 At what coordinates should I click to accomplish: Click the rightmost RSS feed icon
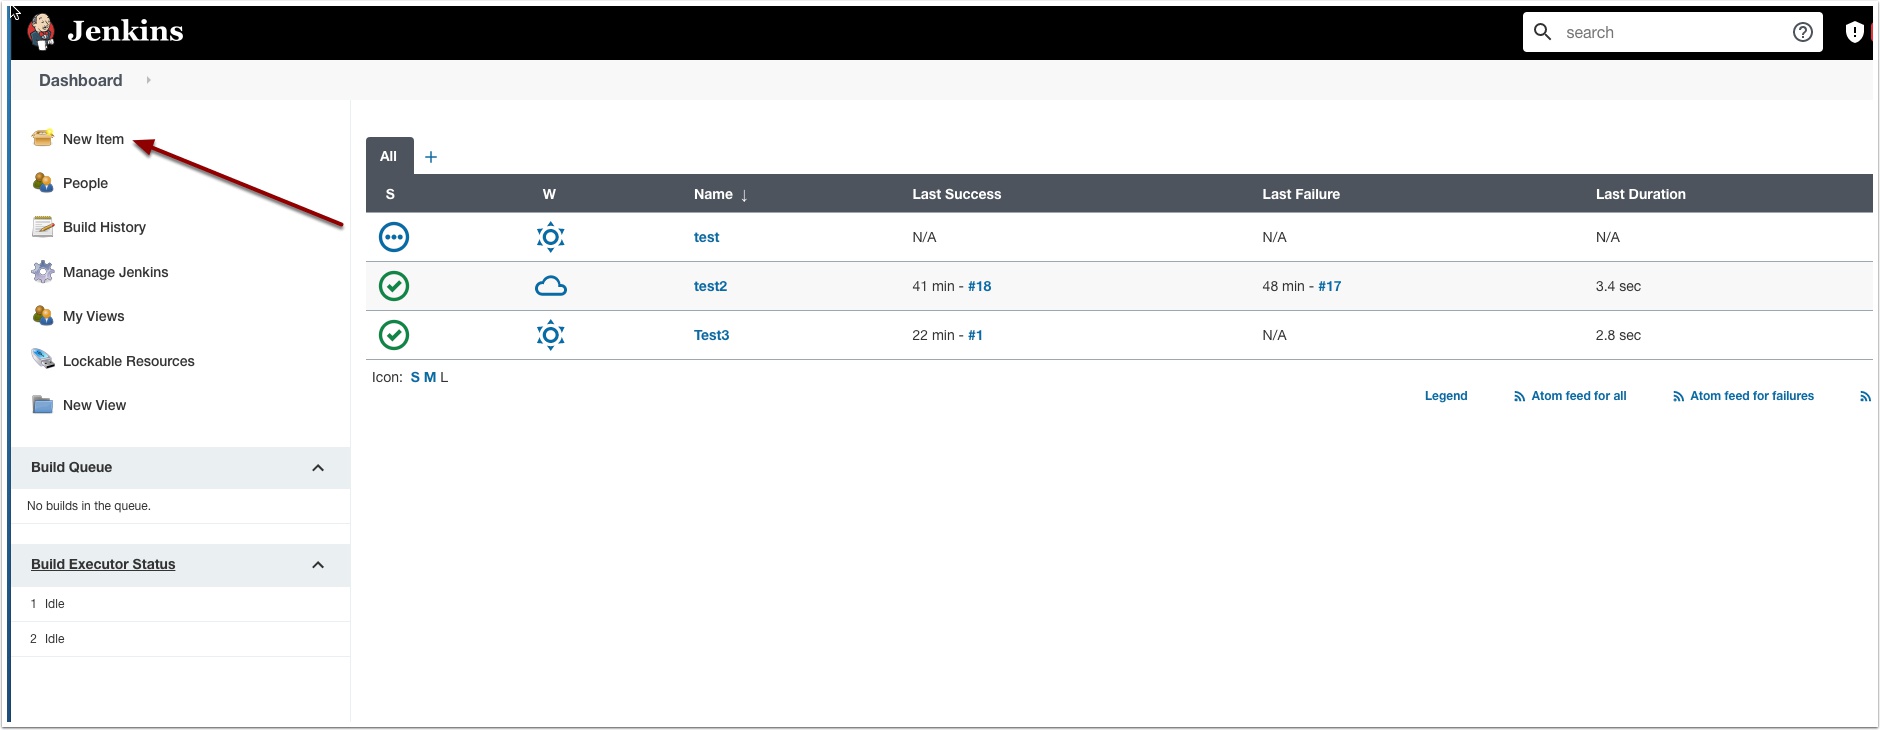[1865, 397]
